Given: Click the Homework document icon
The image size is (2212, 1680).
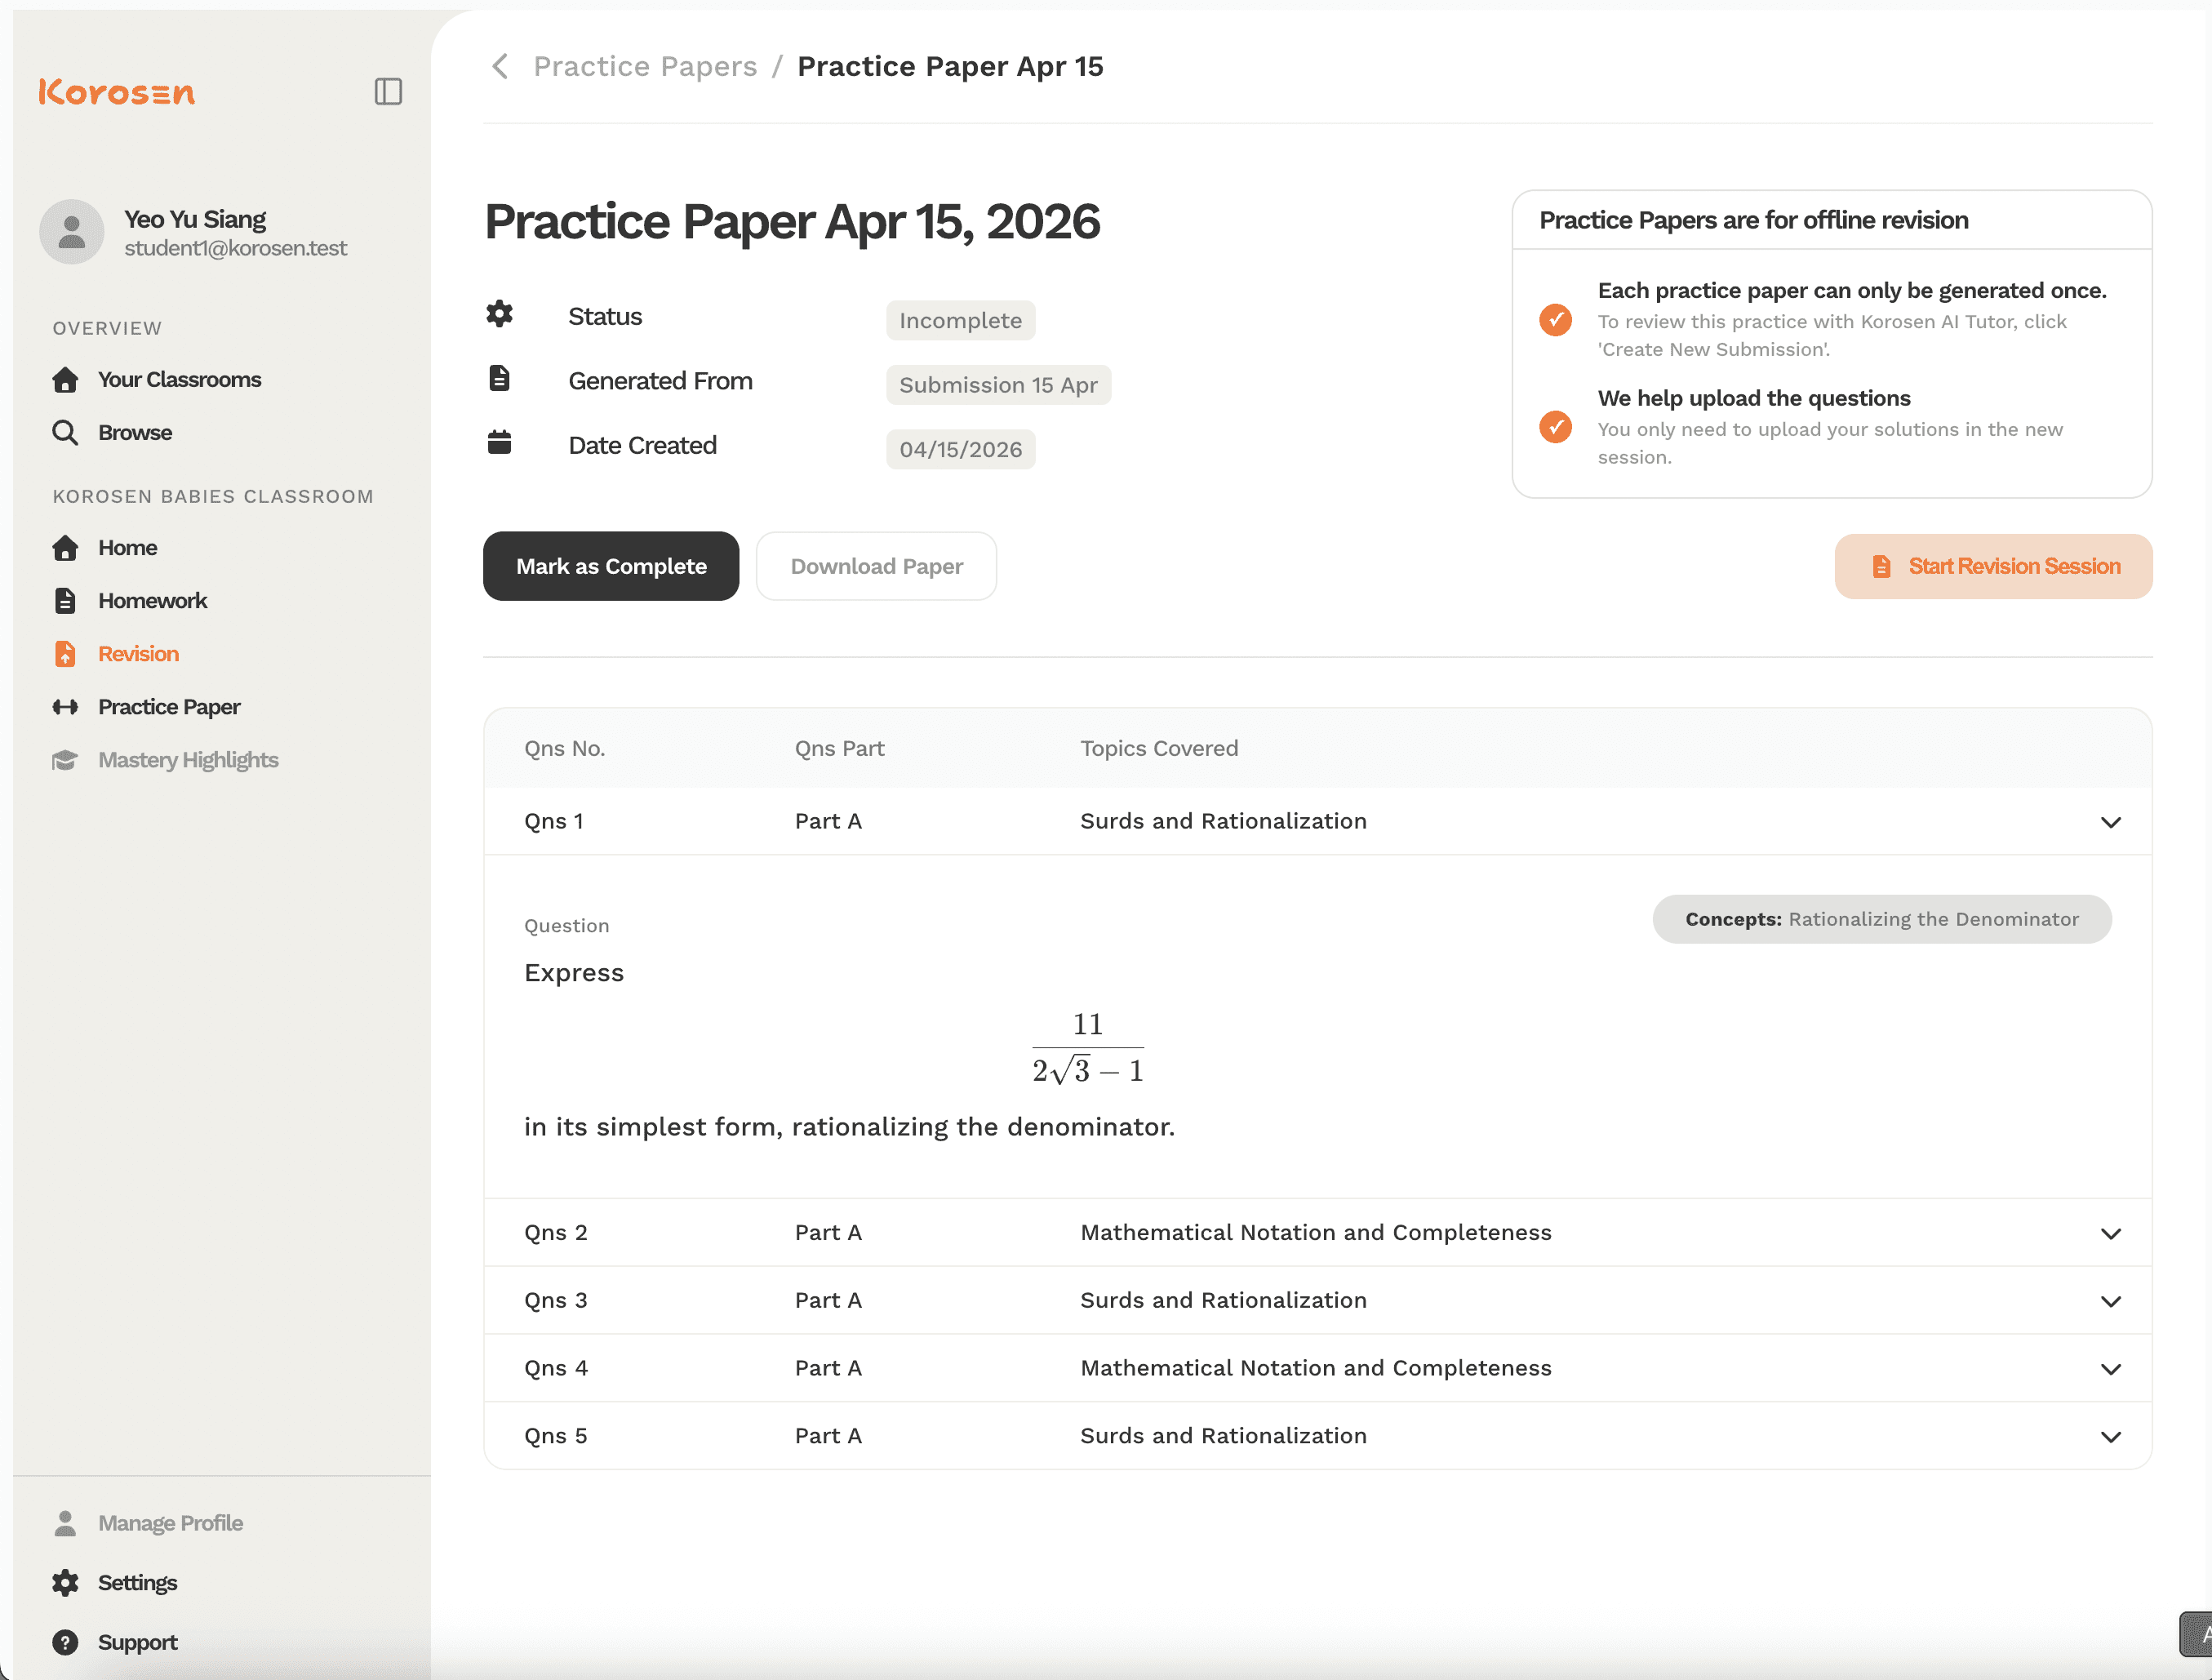Looking at the screenshot, I should point(65,600).
